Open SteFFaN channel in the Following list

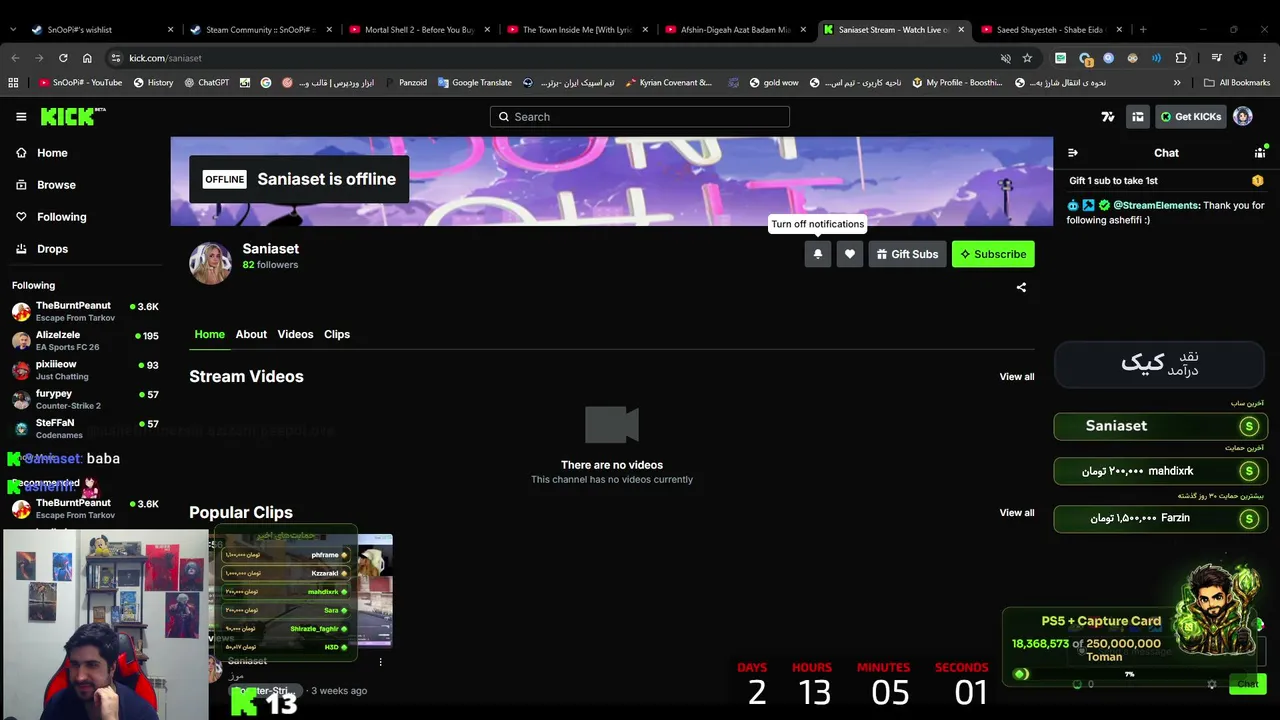[85, 428]
